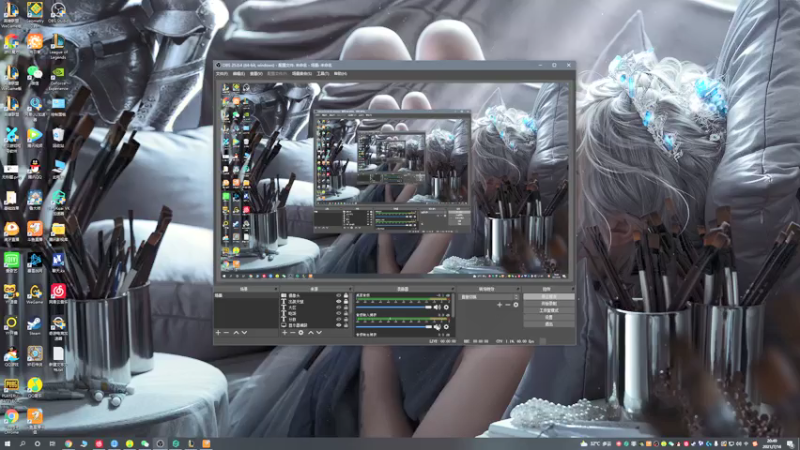The height and width of the screenshot is (450, 800).
Task: Open WeChat from the taskbar
Action: pyautogui.click(x=145, y=444)
